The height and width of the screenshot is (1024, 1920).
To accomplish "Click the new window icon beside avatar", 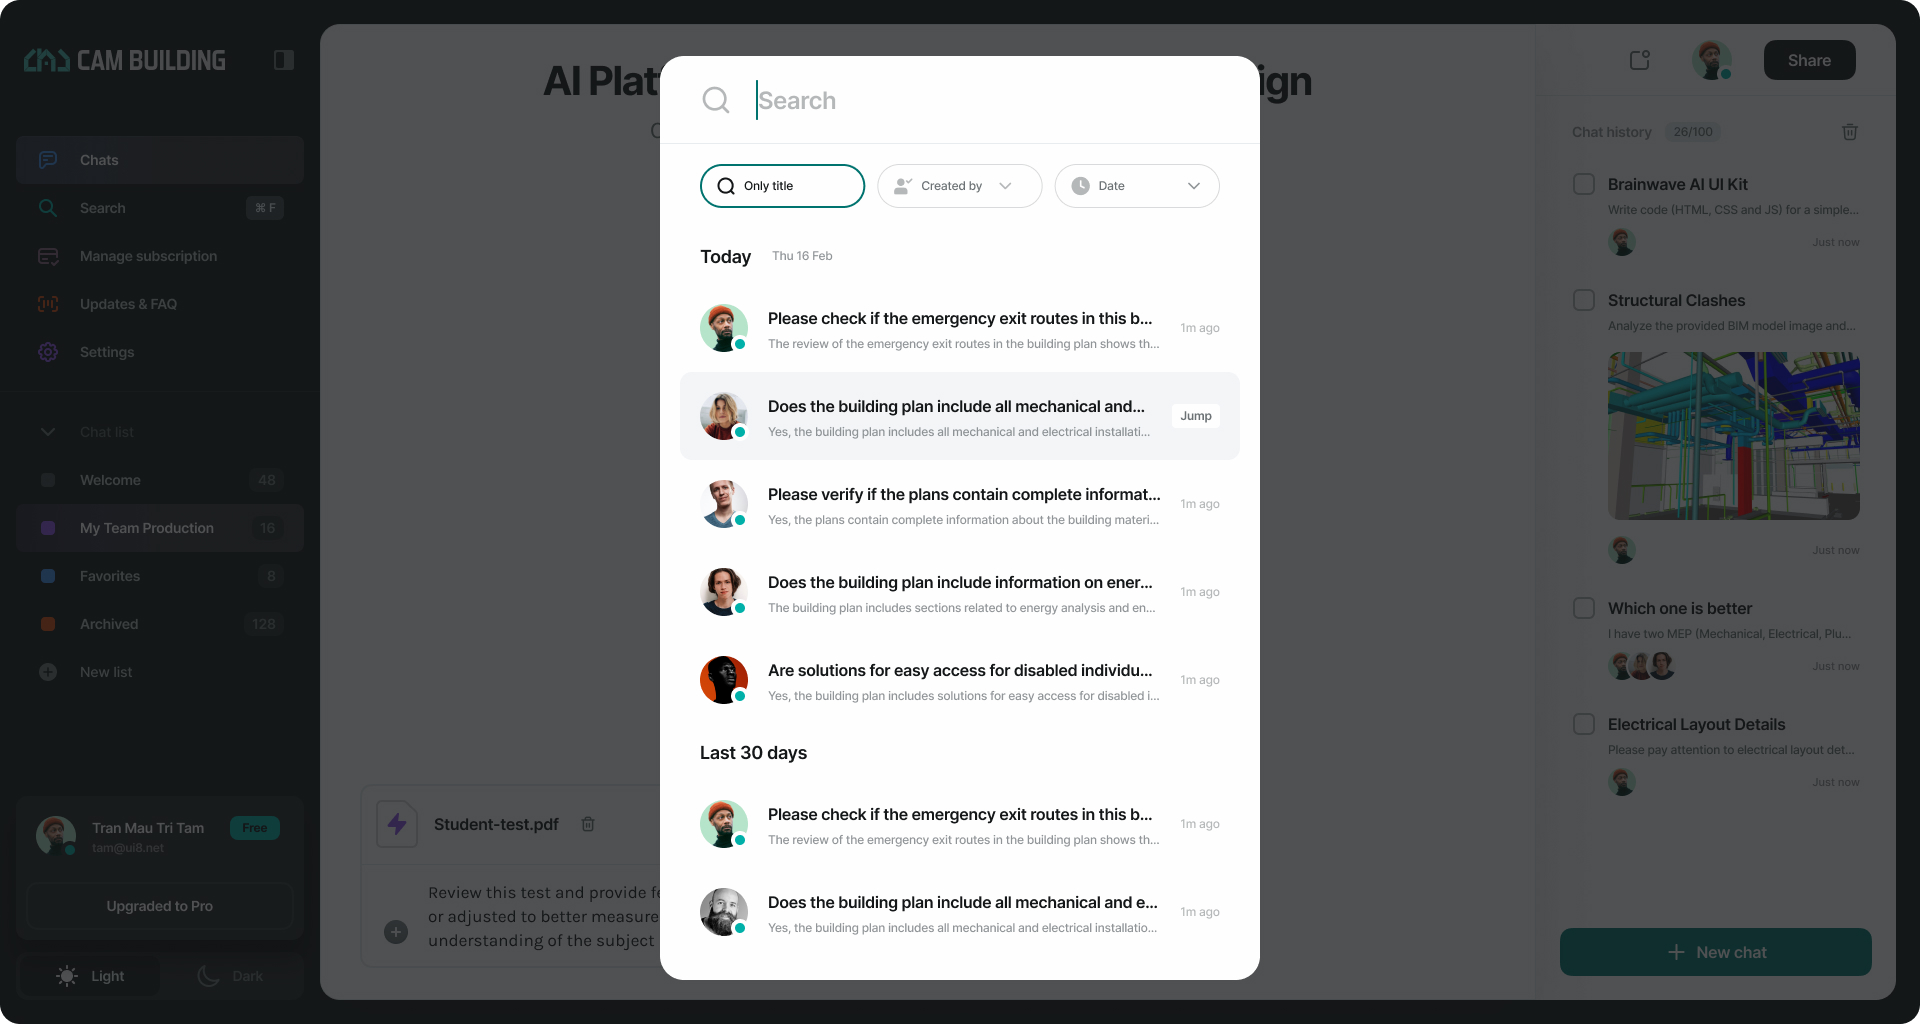I will click(x=1639, y=60).
